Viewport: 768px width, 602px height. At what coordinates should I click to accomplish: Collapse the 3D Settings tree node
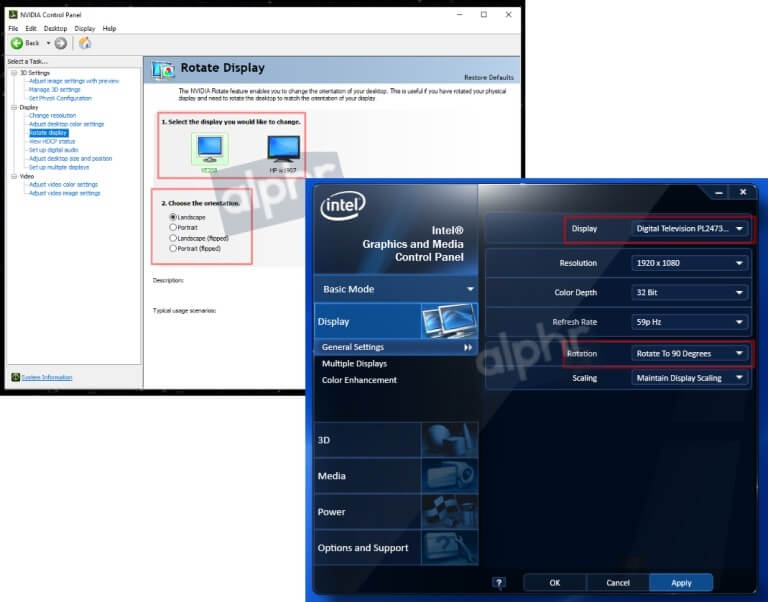14,72
